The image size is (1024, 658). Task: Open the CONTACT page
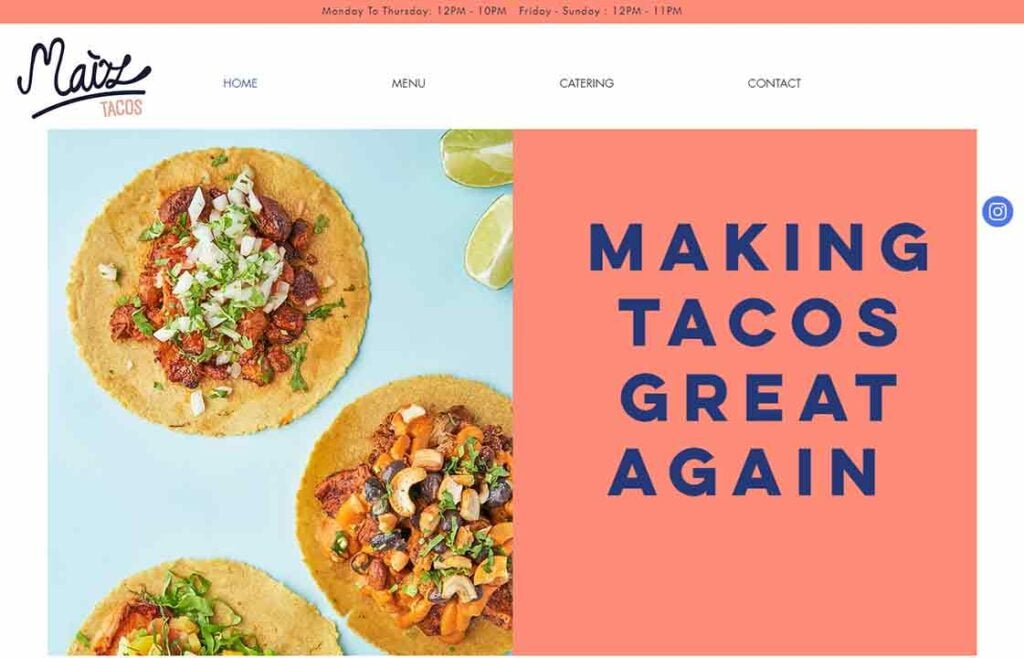[774, 83]
